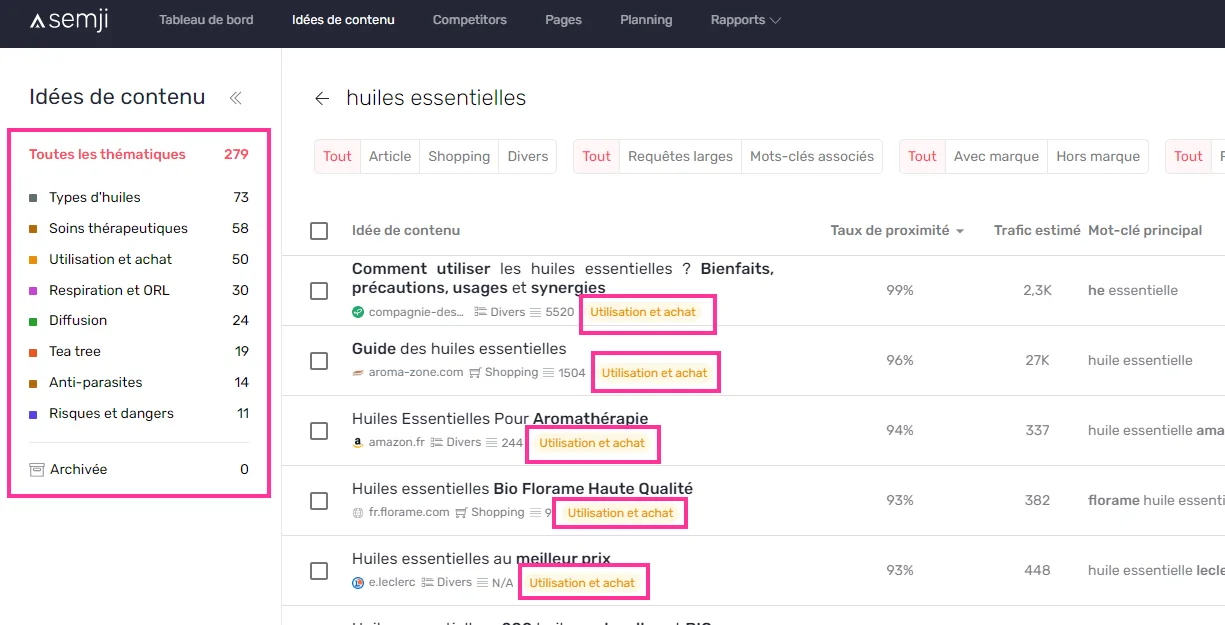Filter by Avec marque
This screenshot has height=625, width=1225.
coord(997,156)
